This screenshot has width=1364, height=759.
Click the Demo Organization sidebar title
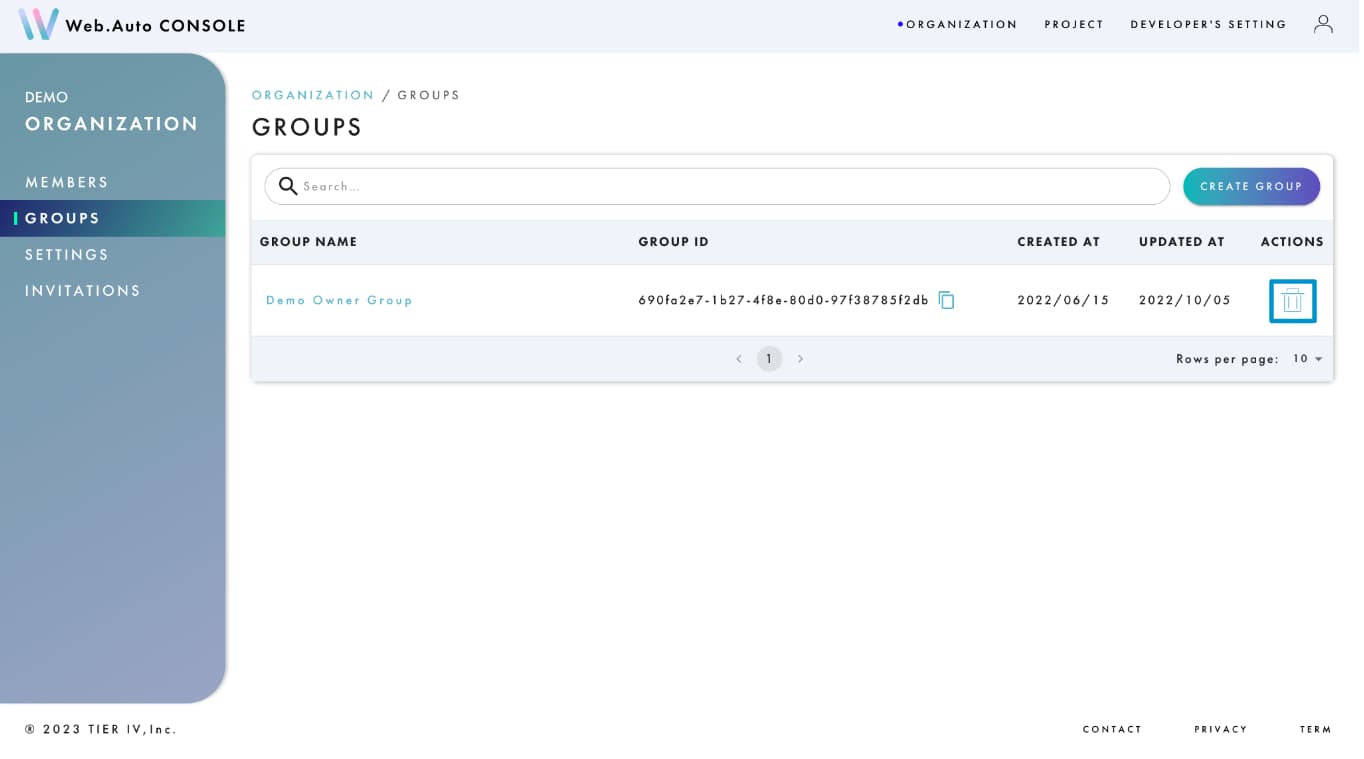[x=112, y=112]
